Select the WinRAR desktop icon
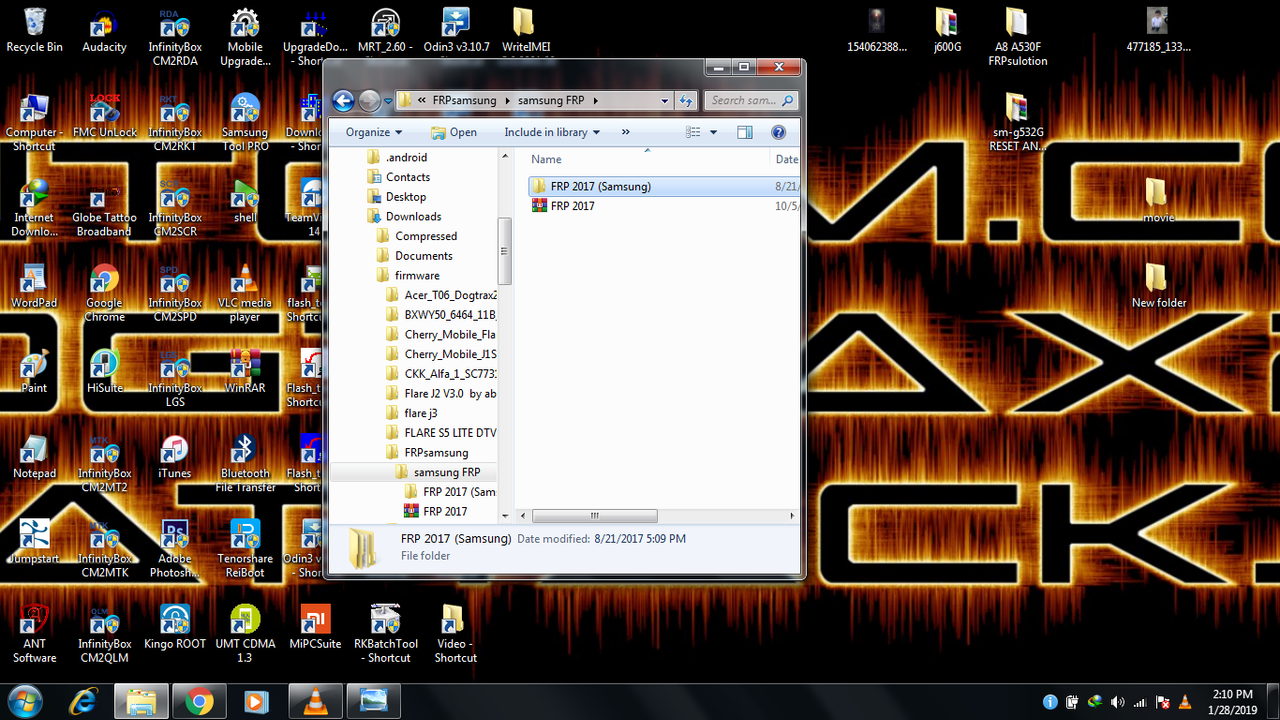 (245, 371)
